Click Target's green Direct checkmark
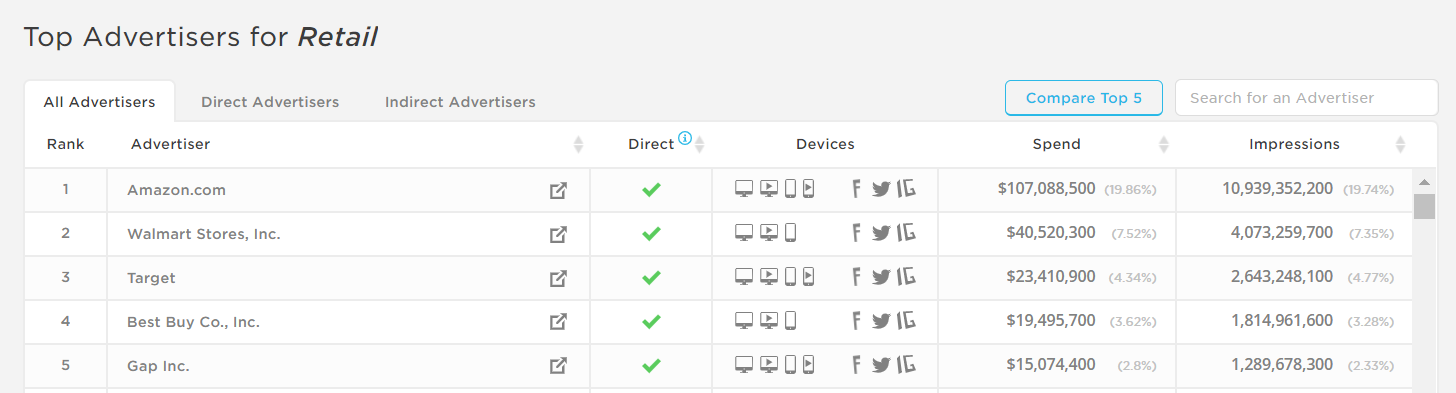The height and width of the screenshot is (393, 1456). [651, 277]
